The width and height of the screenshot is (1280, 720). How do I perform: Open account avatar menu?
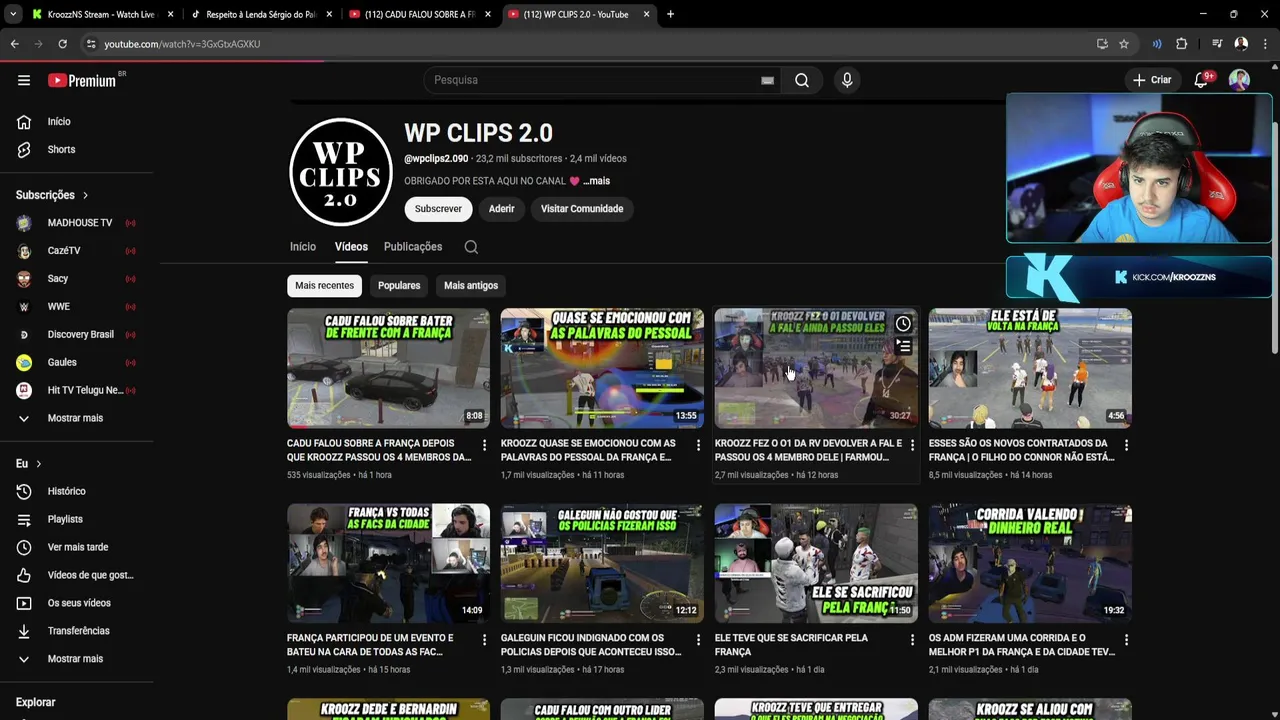pos(1239,80)
